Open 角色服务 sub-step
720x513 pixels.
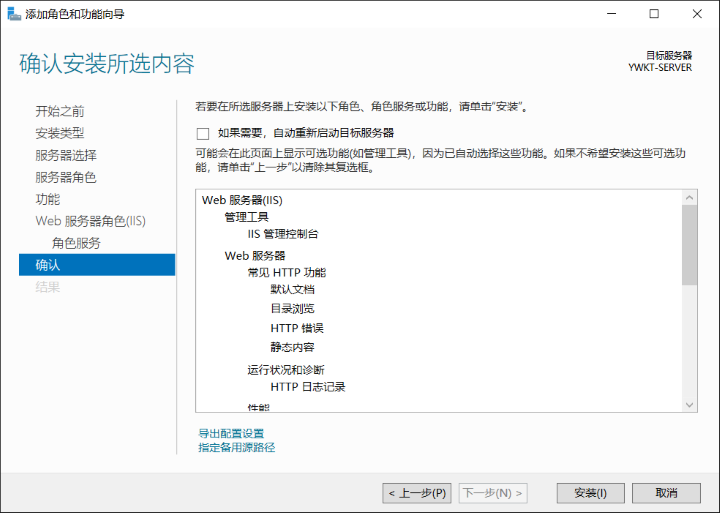[x=76, y=243]
